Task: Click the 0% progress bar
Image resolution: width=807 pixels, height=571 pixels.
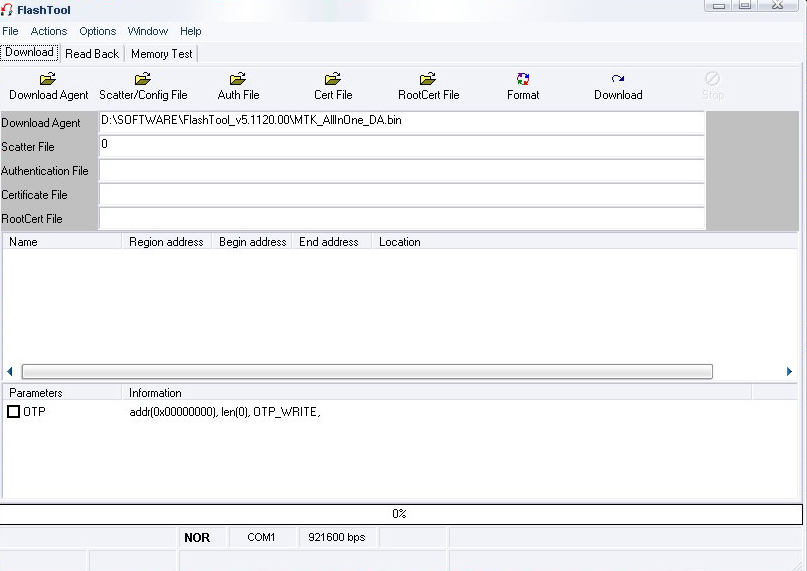Action: [401, 514]
